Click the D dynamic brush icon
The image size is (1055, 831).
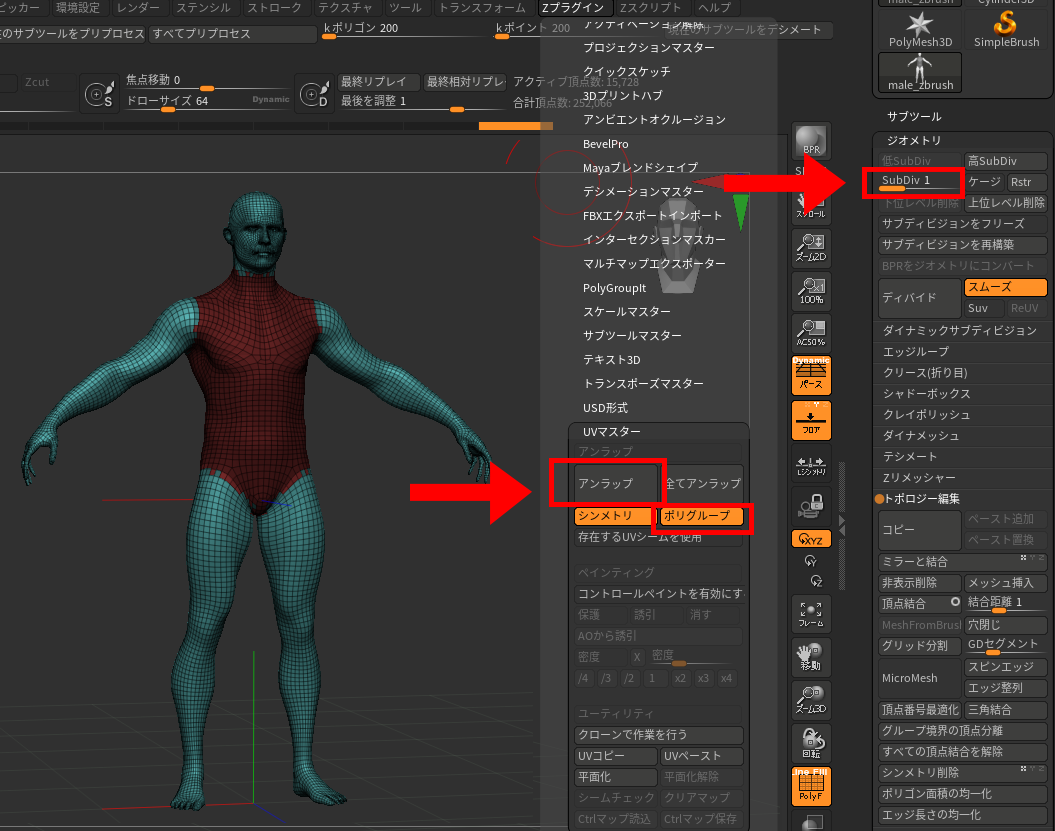[x=314, y=94]
